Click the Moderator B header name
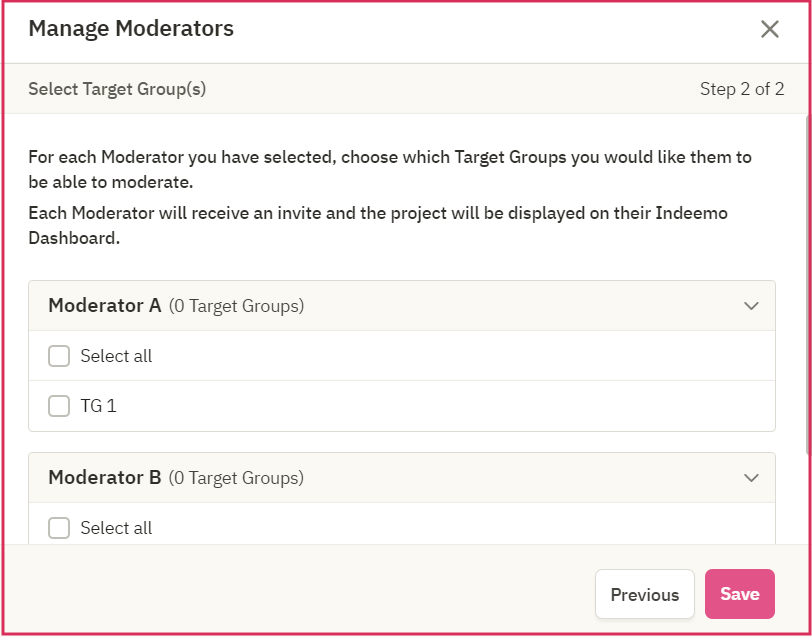 105,477
